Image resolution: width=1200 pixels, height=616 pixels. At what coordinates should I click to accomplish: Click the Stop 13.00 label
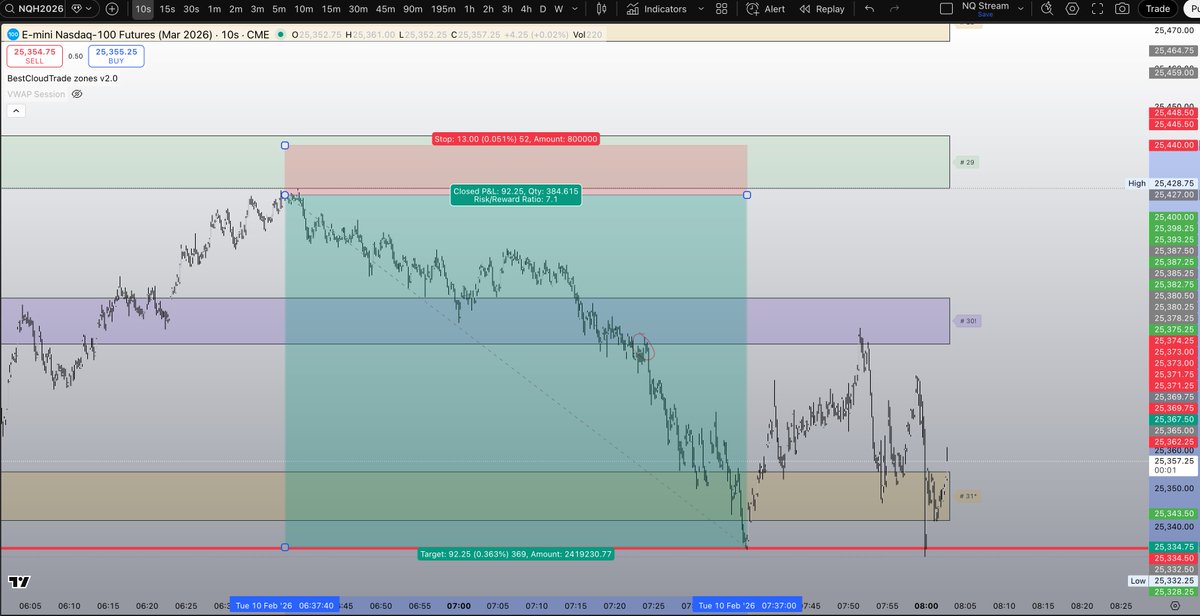click(516, 139)
